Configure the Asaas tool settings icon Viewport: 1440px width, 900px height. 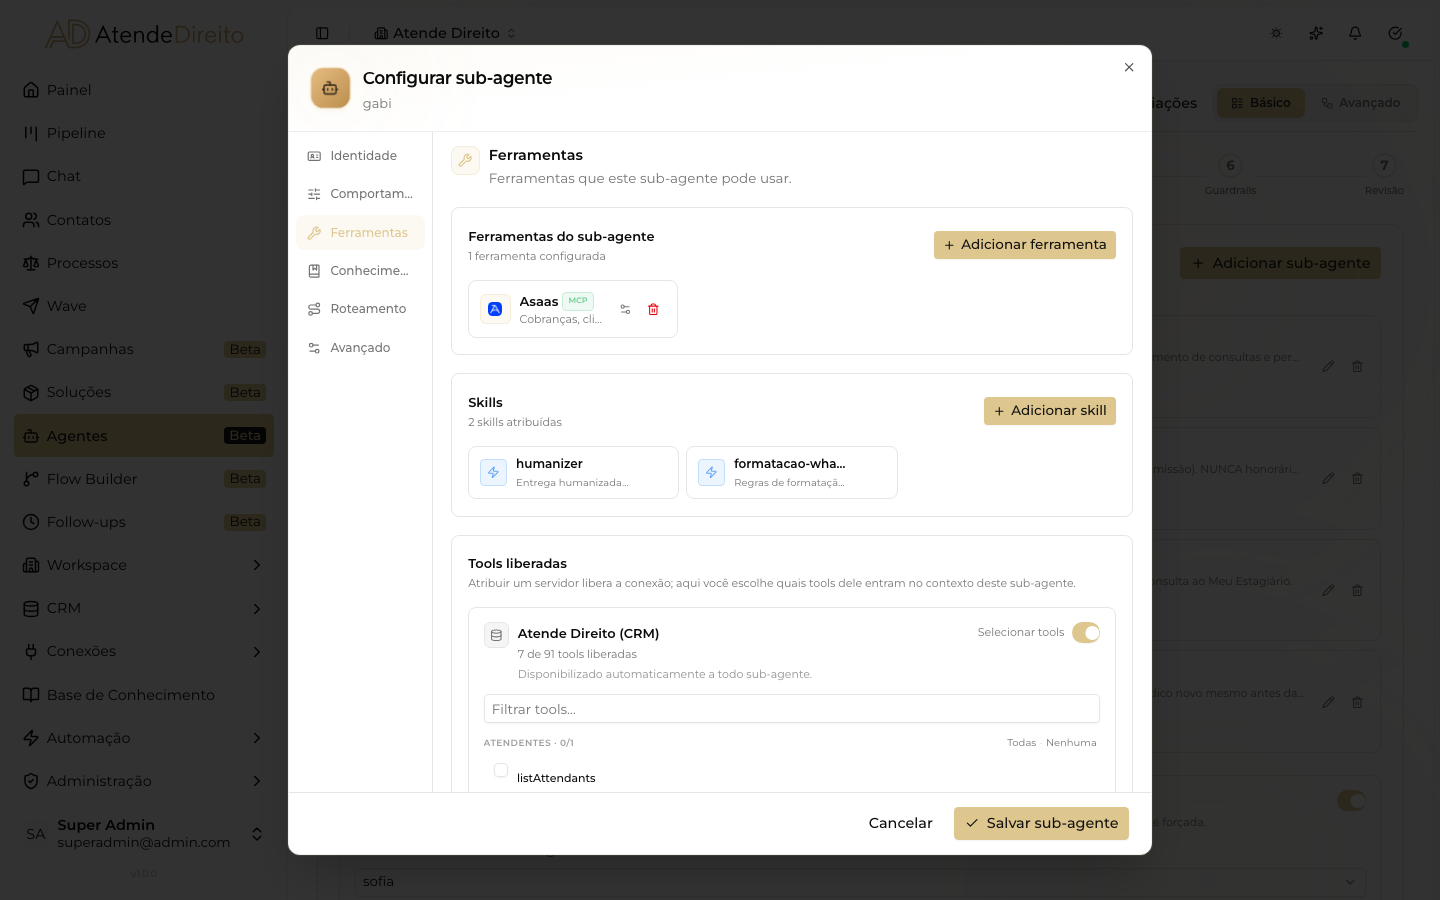(625, 310)
